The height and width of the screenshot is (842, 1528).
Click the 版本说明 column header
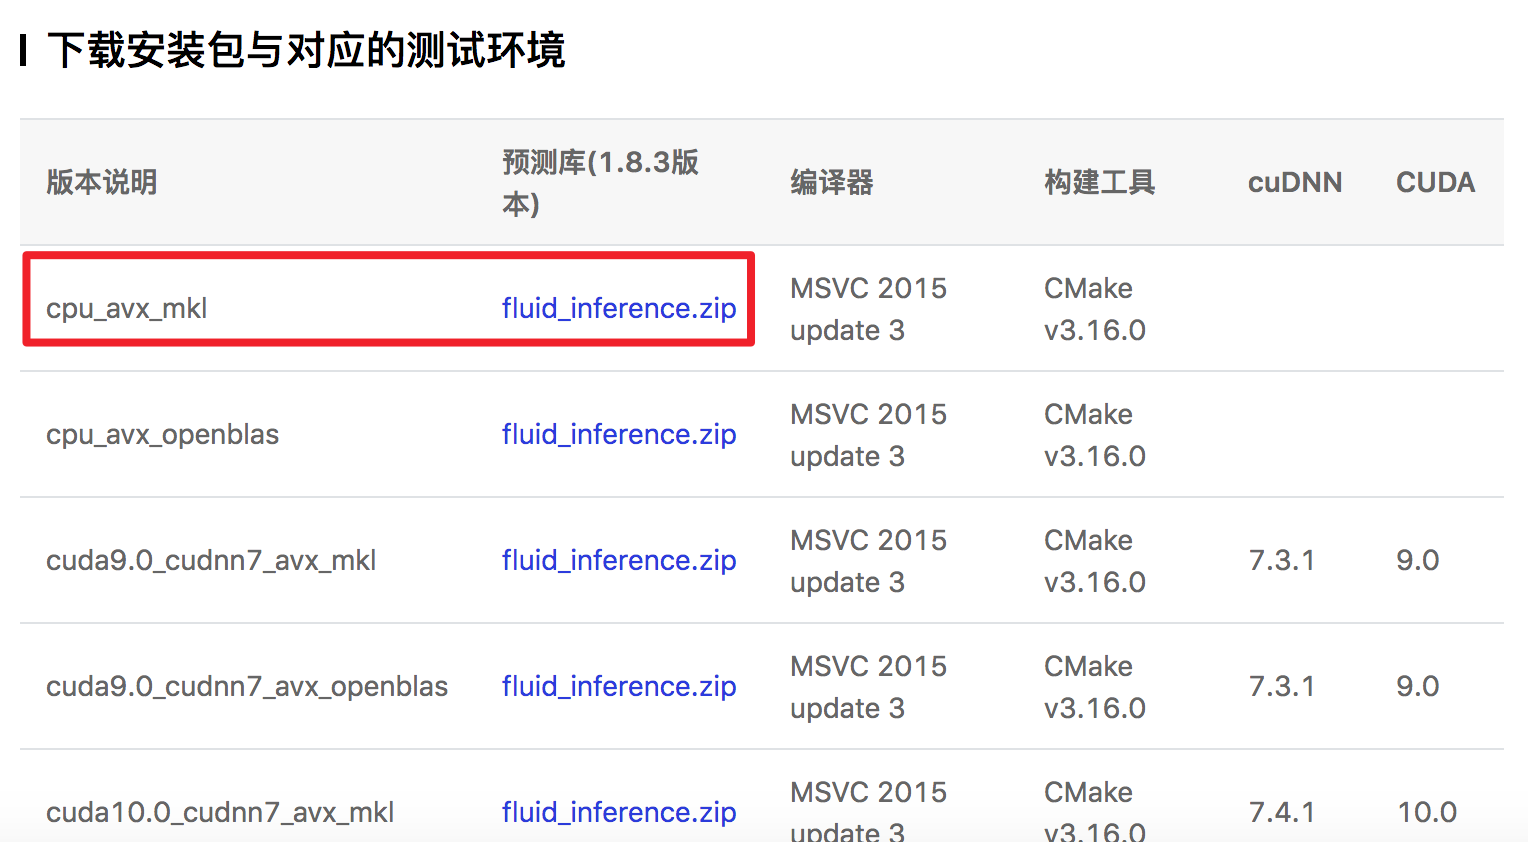[100, 183]
